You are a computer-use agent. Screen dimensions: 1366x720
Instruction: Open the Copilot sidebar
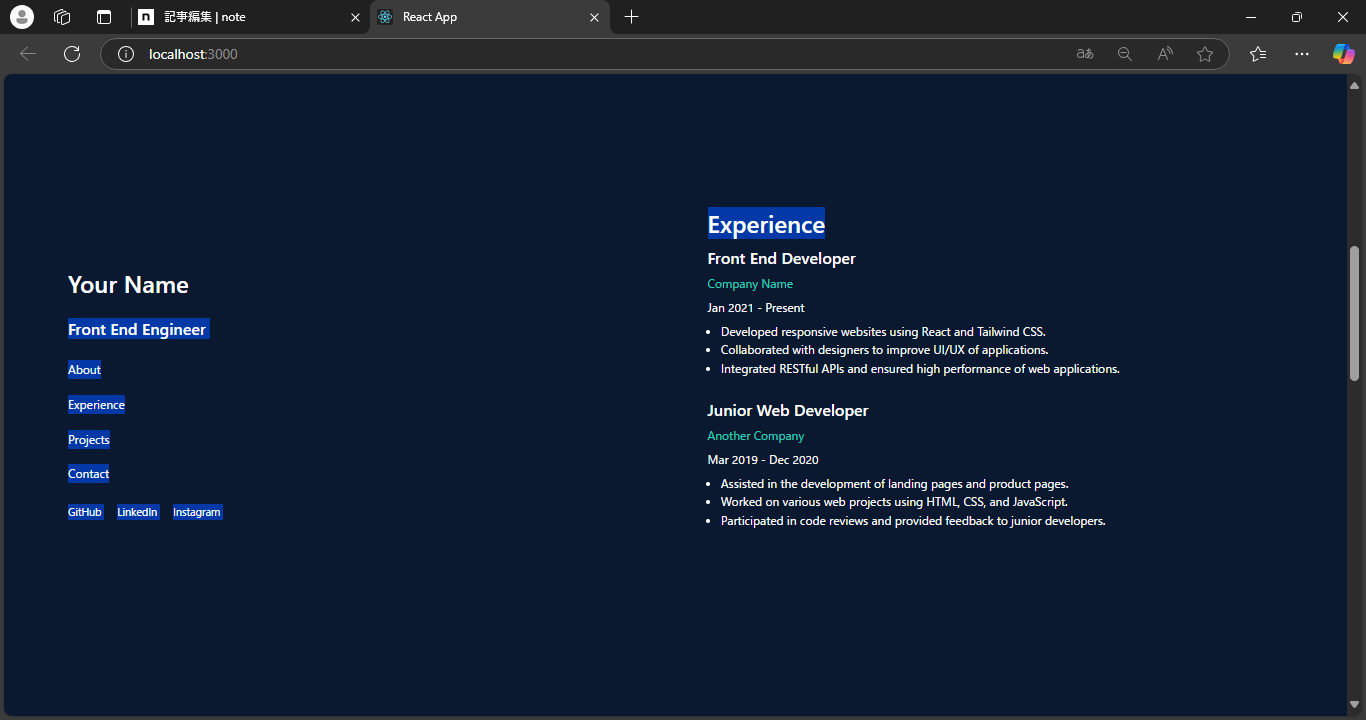(x=1343, y=54)
